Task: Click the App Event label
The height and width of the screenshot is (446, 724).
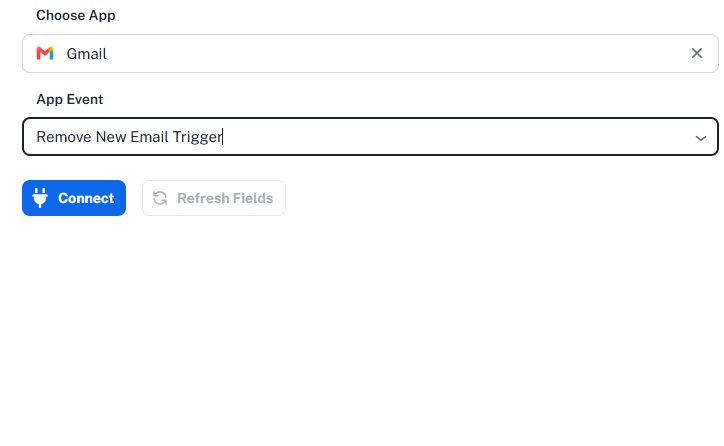Action: coord(70,99)
